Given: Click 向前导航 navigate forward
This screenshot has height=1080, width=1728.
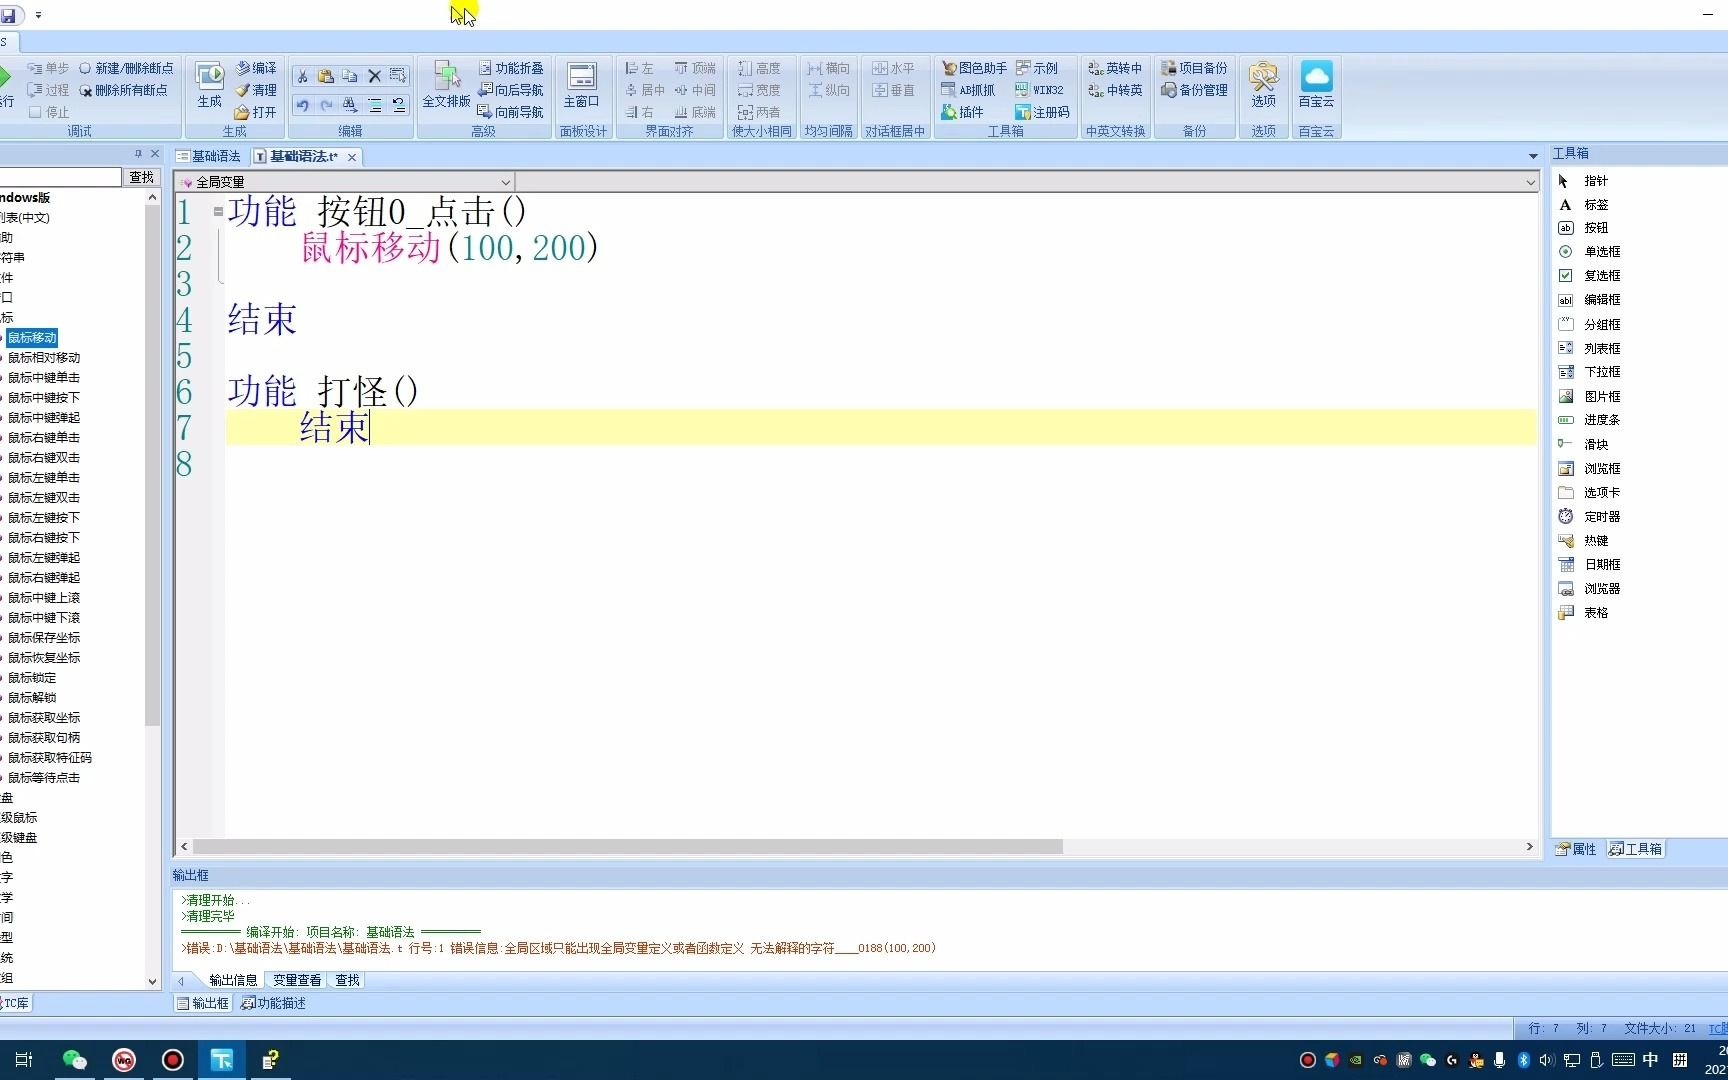Looking at the screenshot, I should click(x=511, y=112).
